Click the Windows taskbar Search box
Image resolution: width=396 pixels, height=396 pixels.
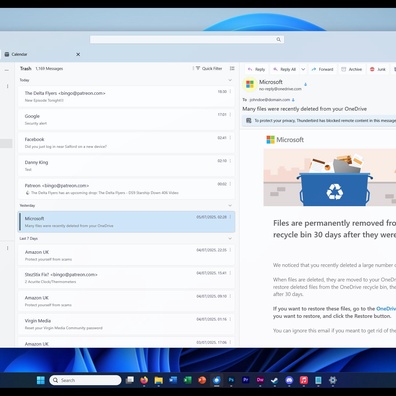[85, 380]
